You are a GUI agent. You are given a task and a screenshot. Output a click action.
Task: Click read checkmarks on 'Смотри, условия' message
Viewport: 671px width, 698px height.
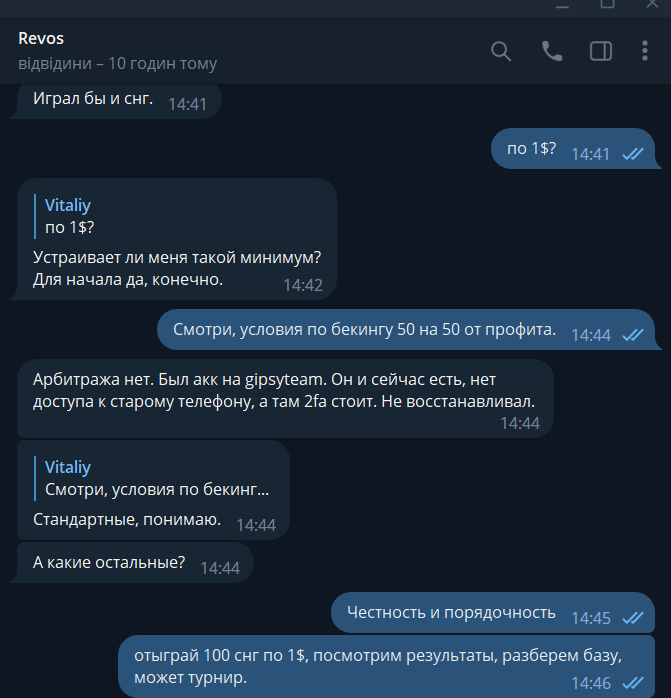pyautogui.click(x=633, y=335)
